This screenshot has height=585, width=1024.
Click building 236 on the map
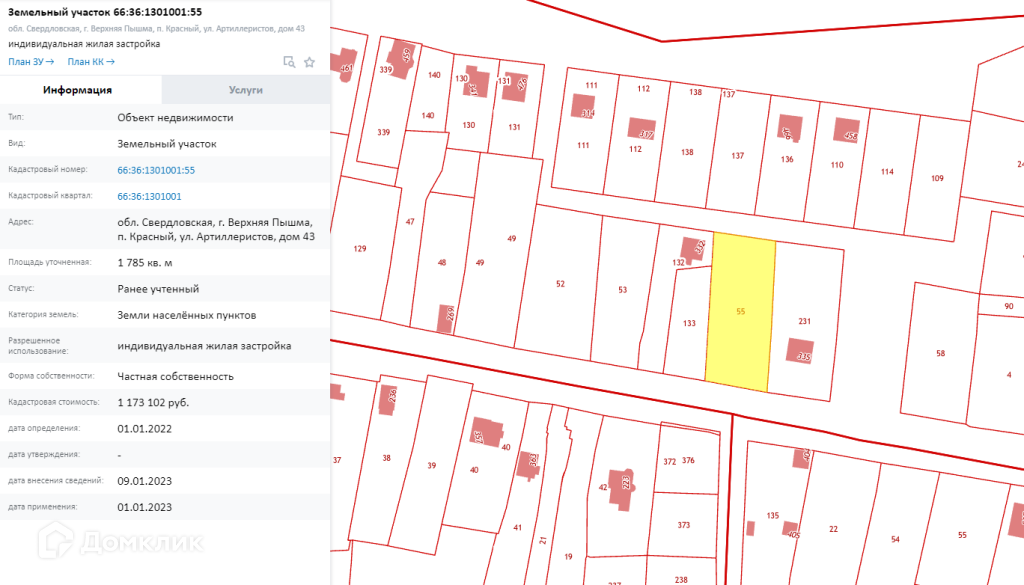click(388, 400)
